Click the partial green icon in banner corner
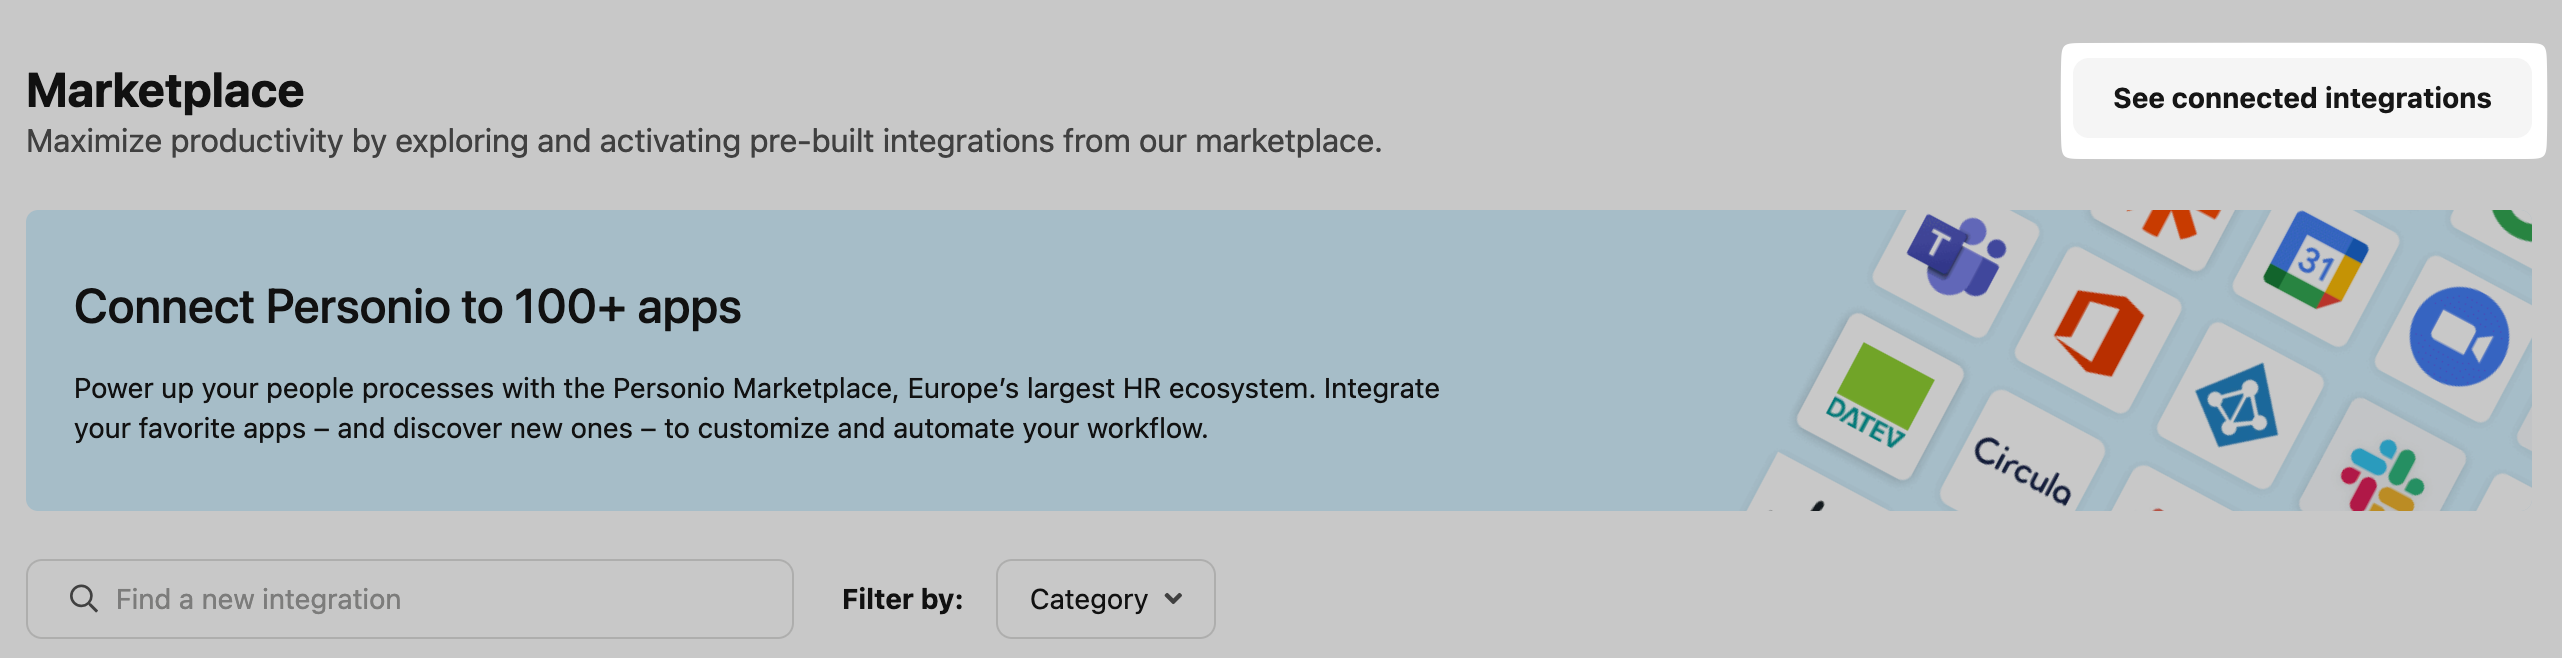 pos(2514,224)
